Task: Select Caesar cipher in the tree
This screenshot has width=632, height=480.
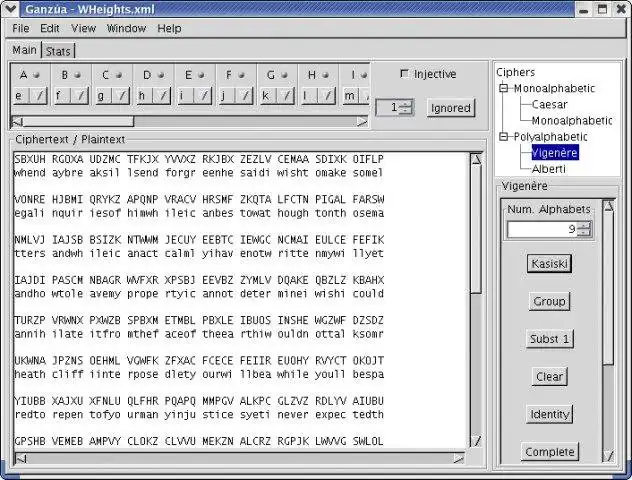Action: (549, 104)
